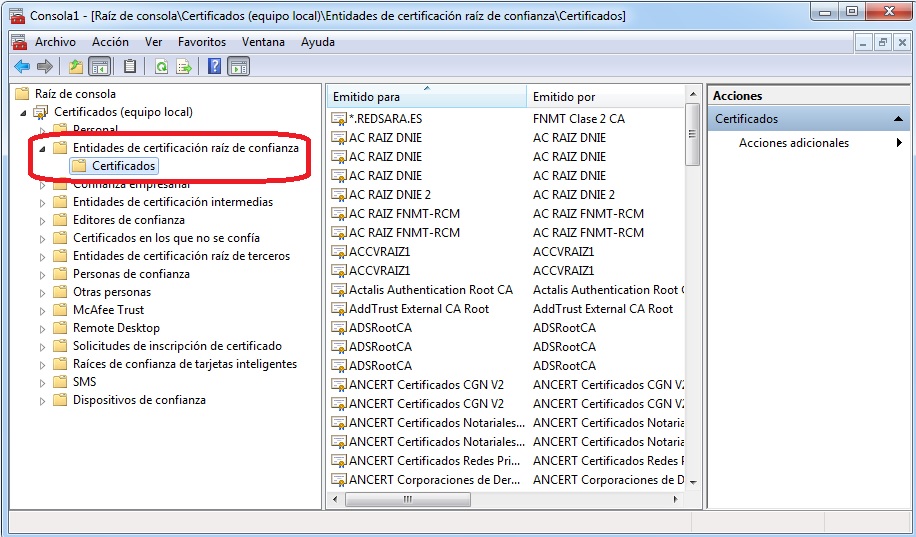Sort by the Emitido por column header

pyautogui.click(x=600, y=97)
